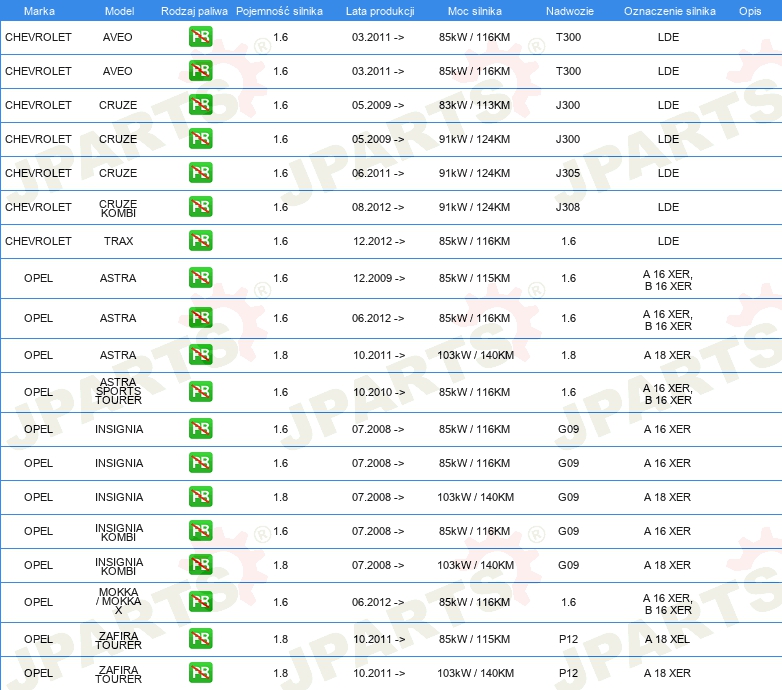
Task: Select the TRAX model cell
Action: coord(119,241)
